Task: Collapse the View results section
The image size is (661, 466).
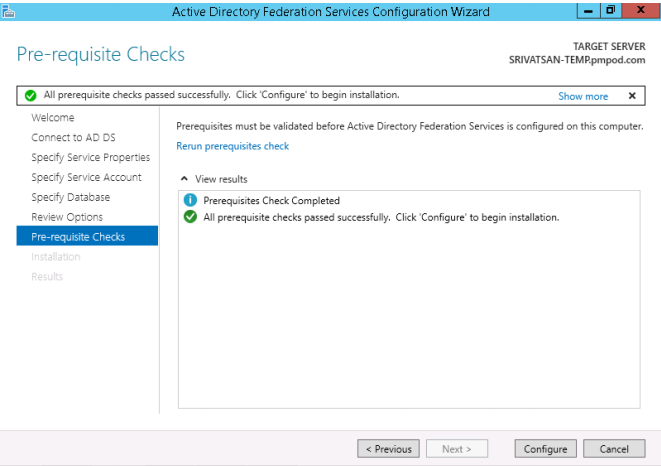Action: click(x=183, y=179)
